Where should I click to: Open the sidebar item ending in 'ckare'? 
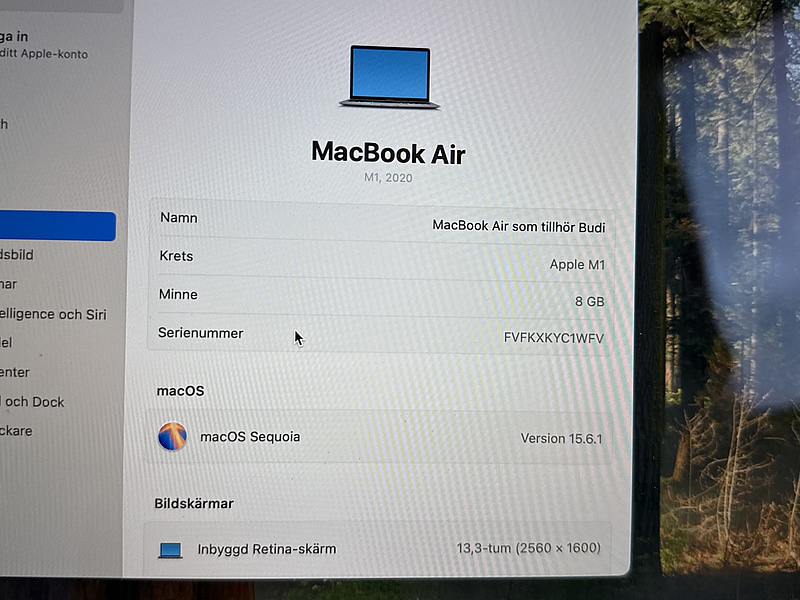[x=16, y=431]
